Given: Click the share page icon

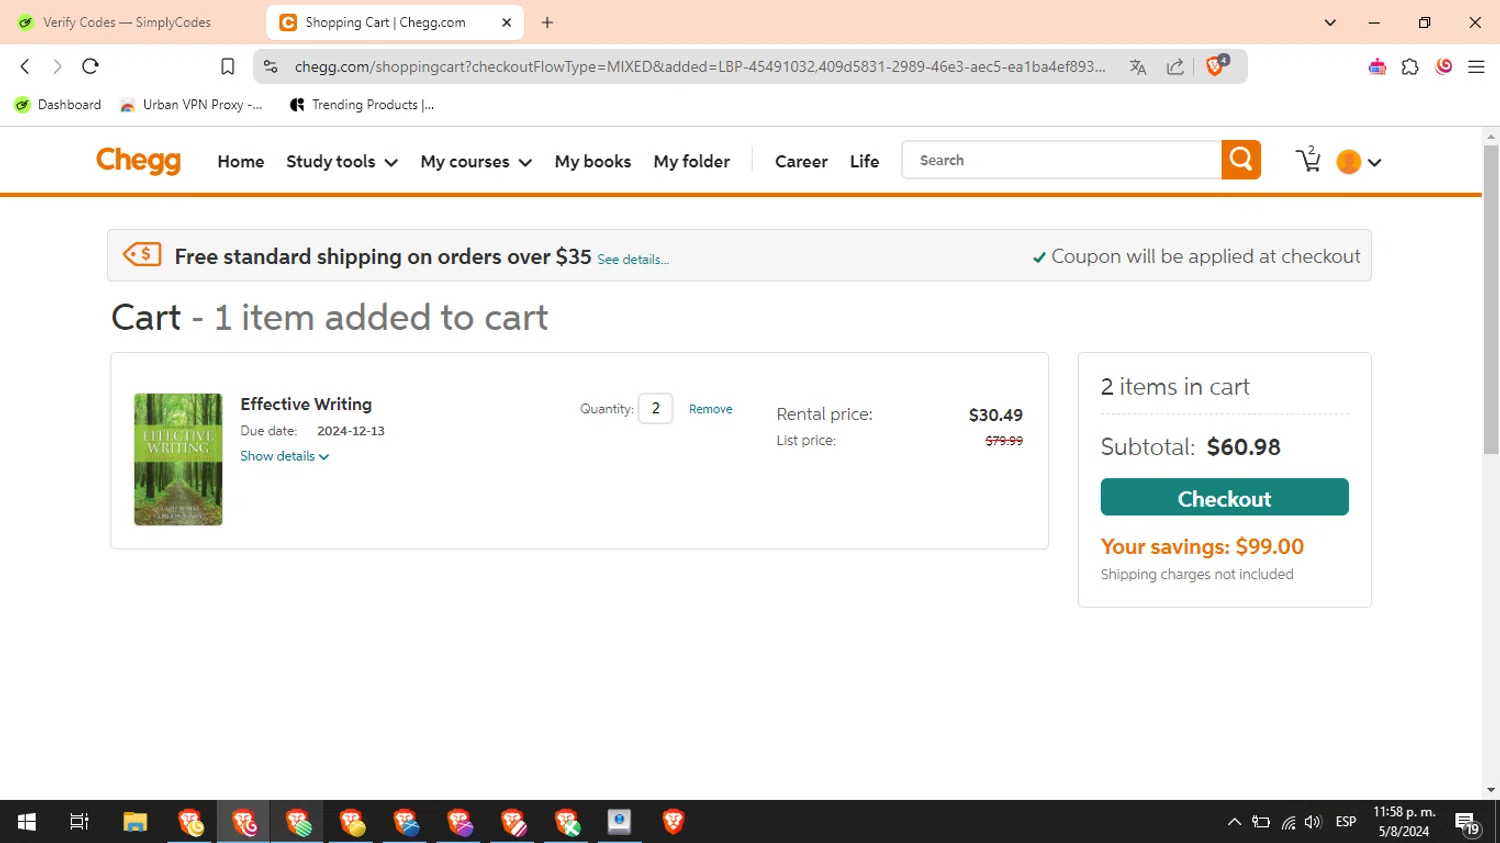Looking at the screenshot, I should [x=1175, y=67].
